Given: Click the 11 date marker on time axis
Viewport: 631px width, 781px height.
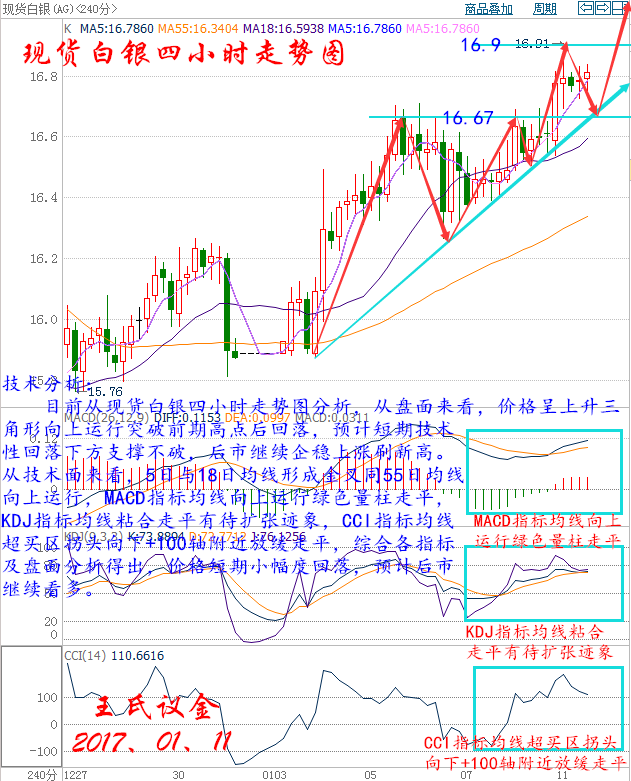Looking at the screenshot, I should coord(562,774).
